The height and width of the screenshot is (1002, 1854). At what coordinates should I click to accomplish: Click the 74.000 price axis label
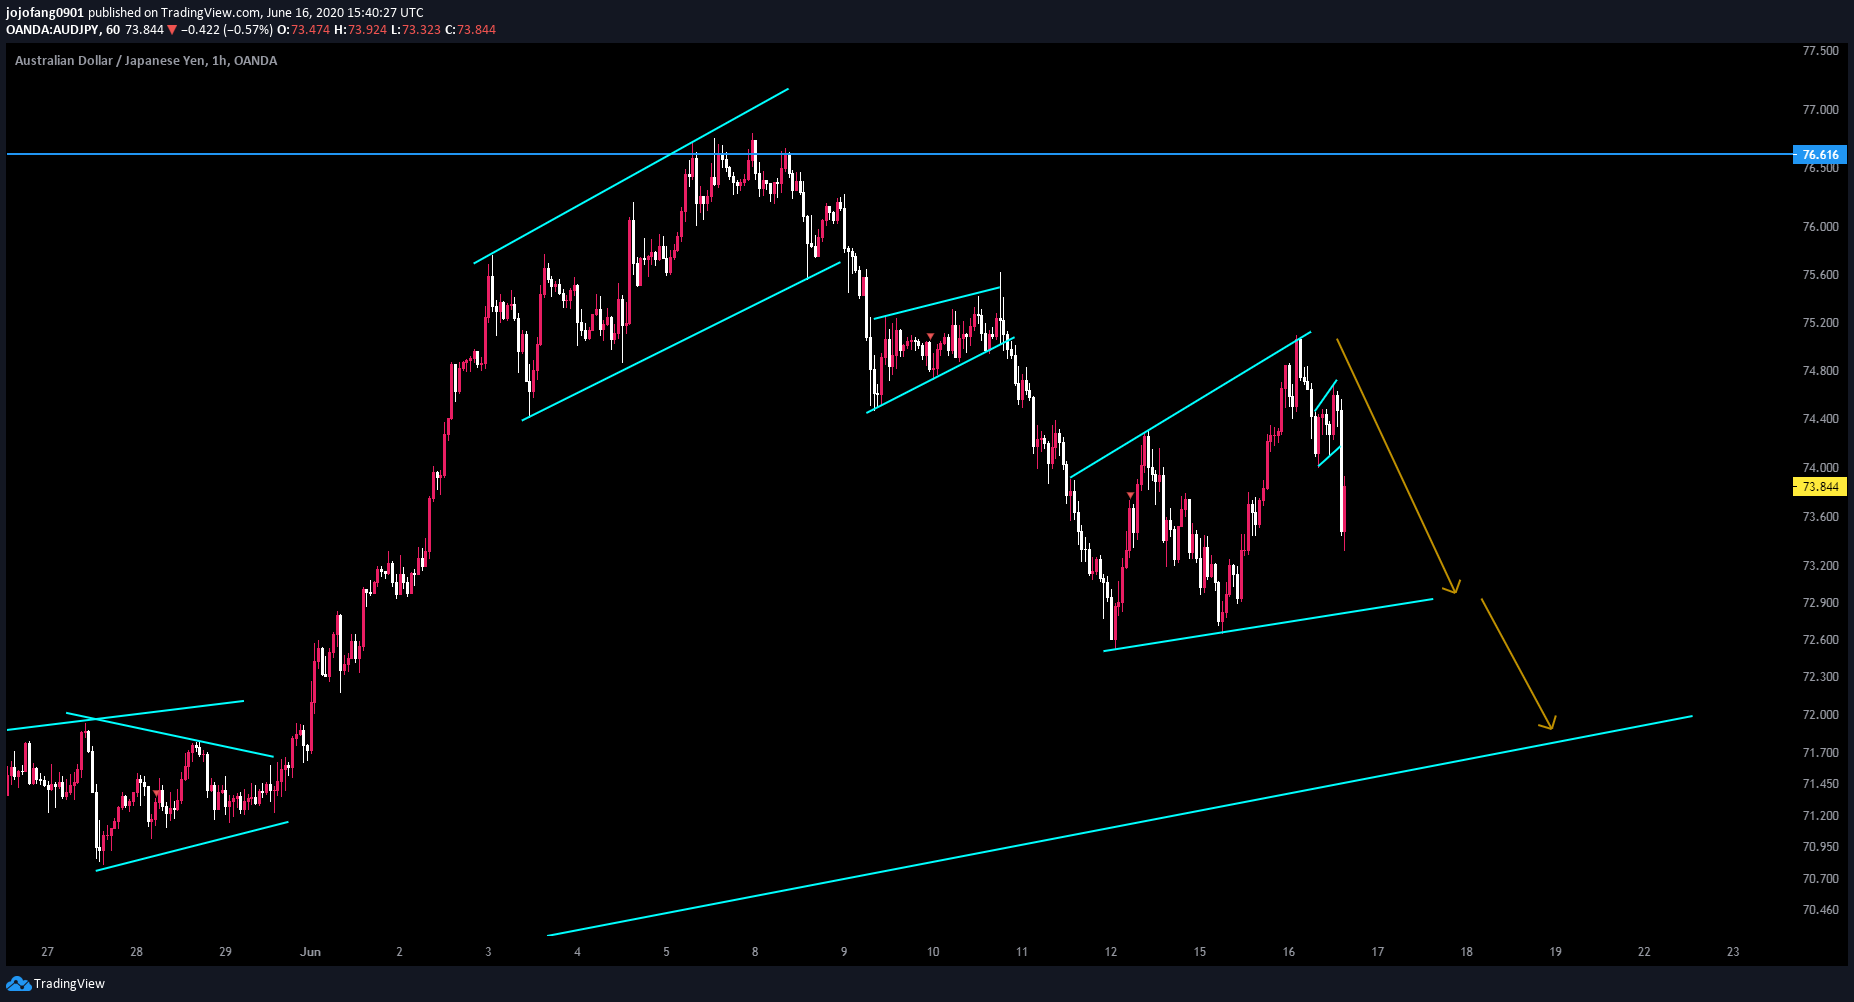1820,468
